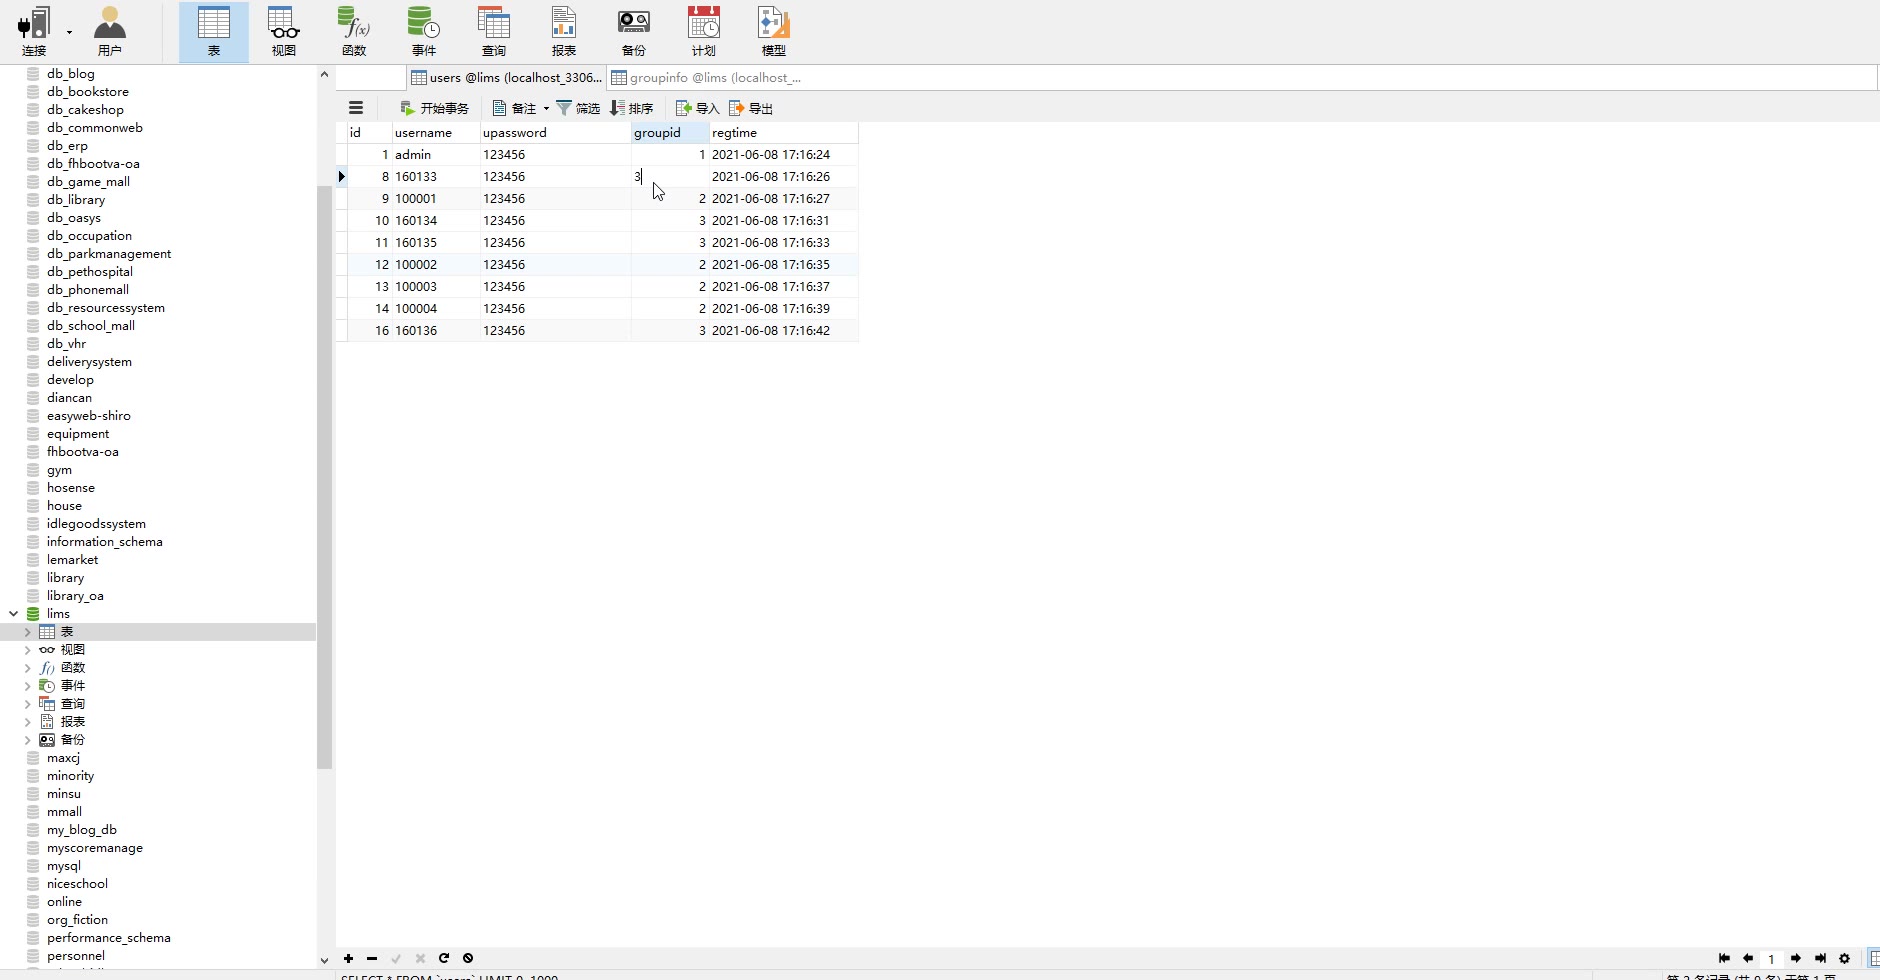Select the information_schema database
The width and height of the screenshot is (1880, 980).
tap(105, 542)
